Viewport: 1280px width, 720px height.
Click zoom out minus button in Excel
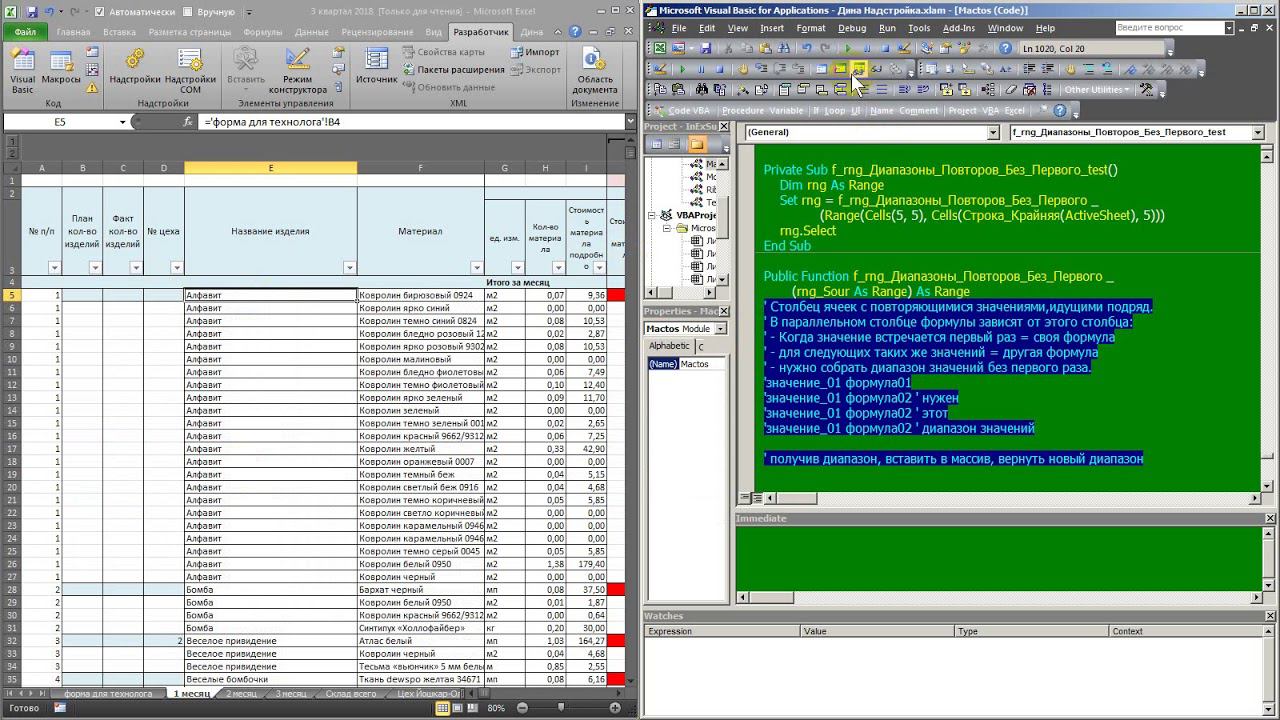pos(522,708)
